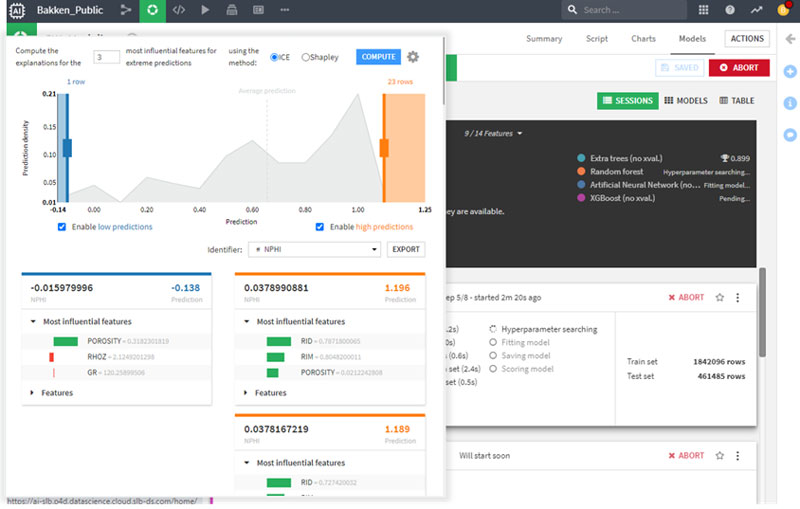Click the blue COMPUTE button
Viewport: 800px width, 509px height.
378,57
